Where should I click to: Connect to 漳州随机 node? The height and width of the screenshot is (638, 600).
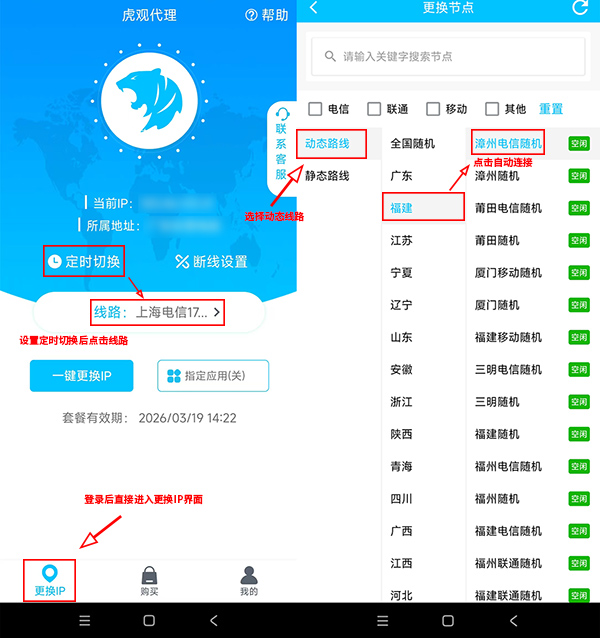[497, 176]
